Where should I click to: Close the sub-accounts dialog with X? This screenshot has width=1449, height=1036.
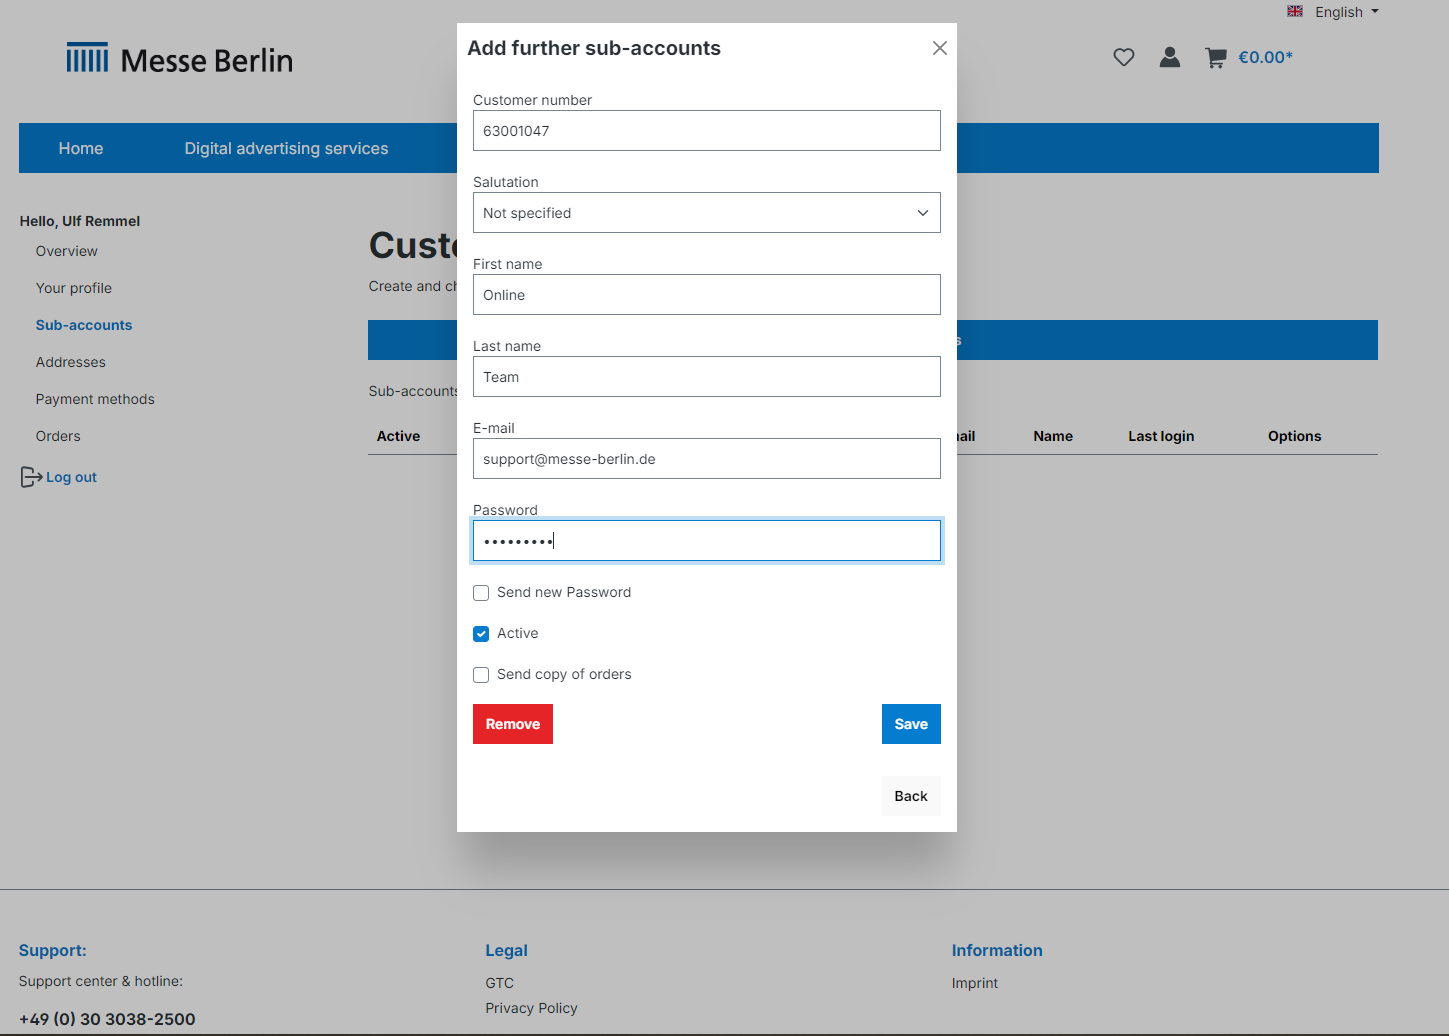coord(939,48)
